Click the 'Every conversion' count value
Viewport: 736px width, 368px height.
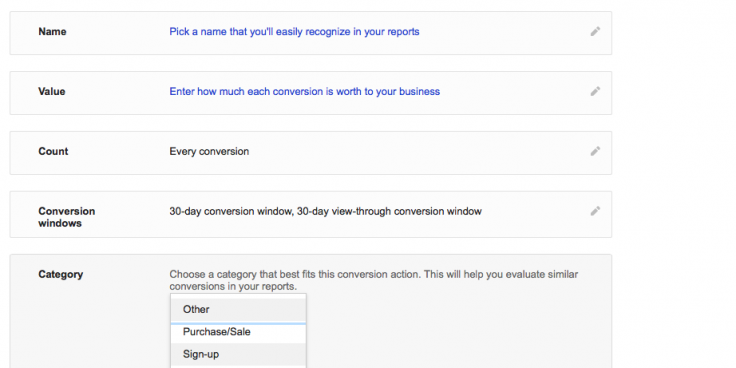(x=209, y=152)
